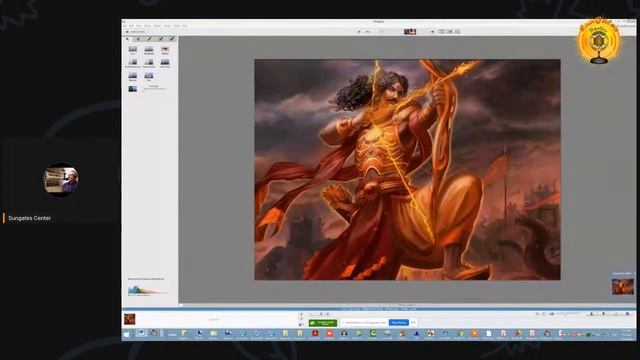Select the Retouch tool
The width and height of the screenshot is (640, 360).
(133, 76)
